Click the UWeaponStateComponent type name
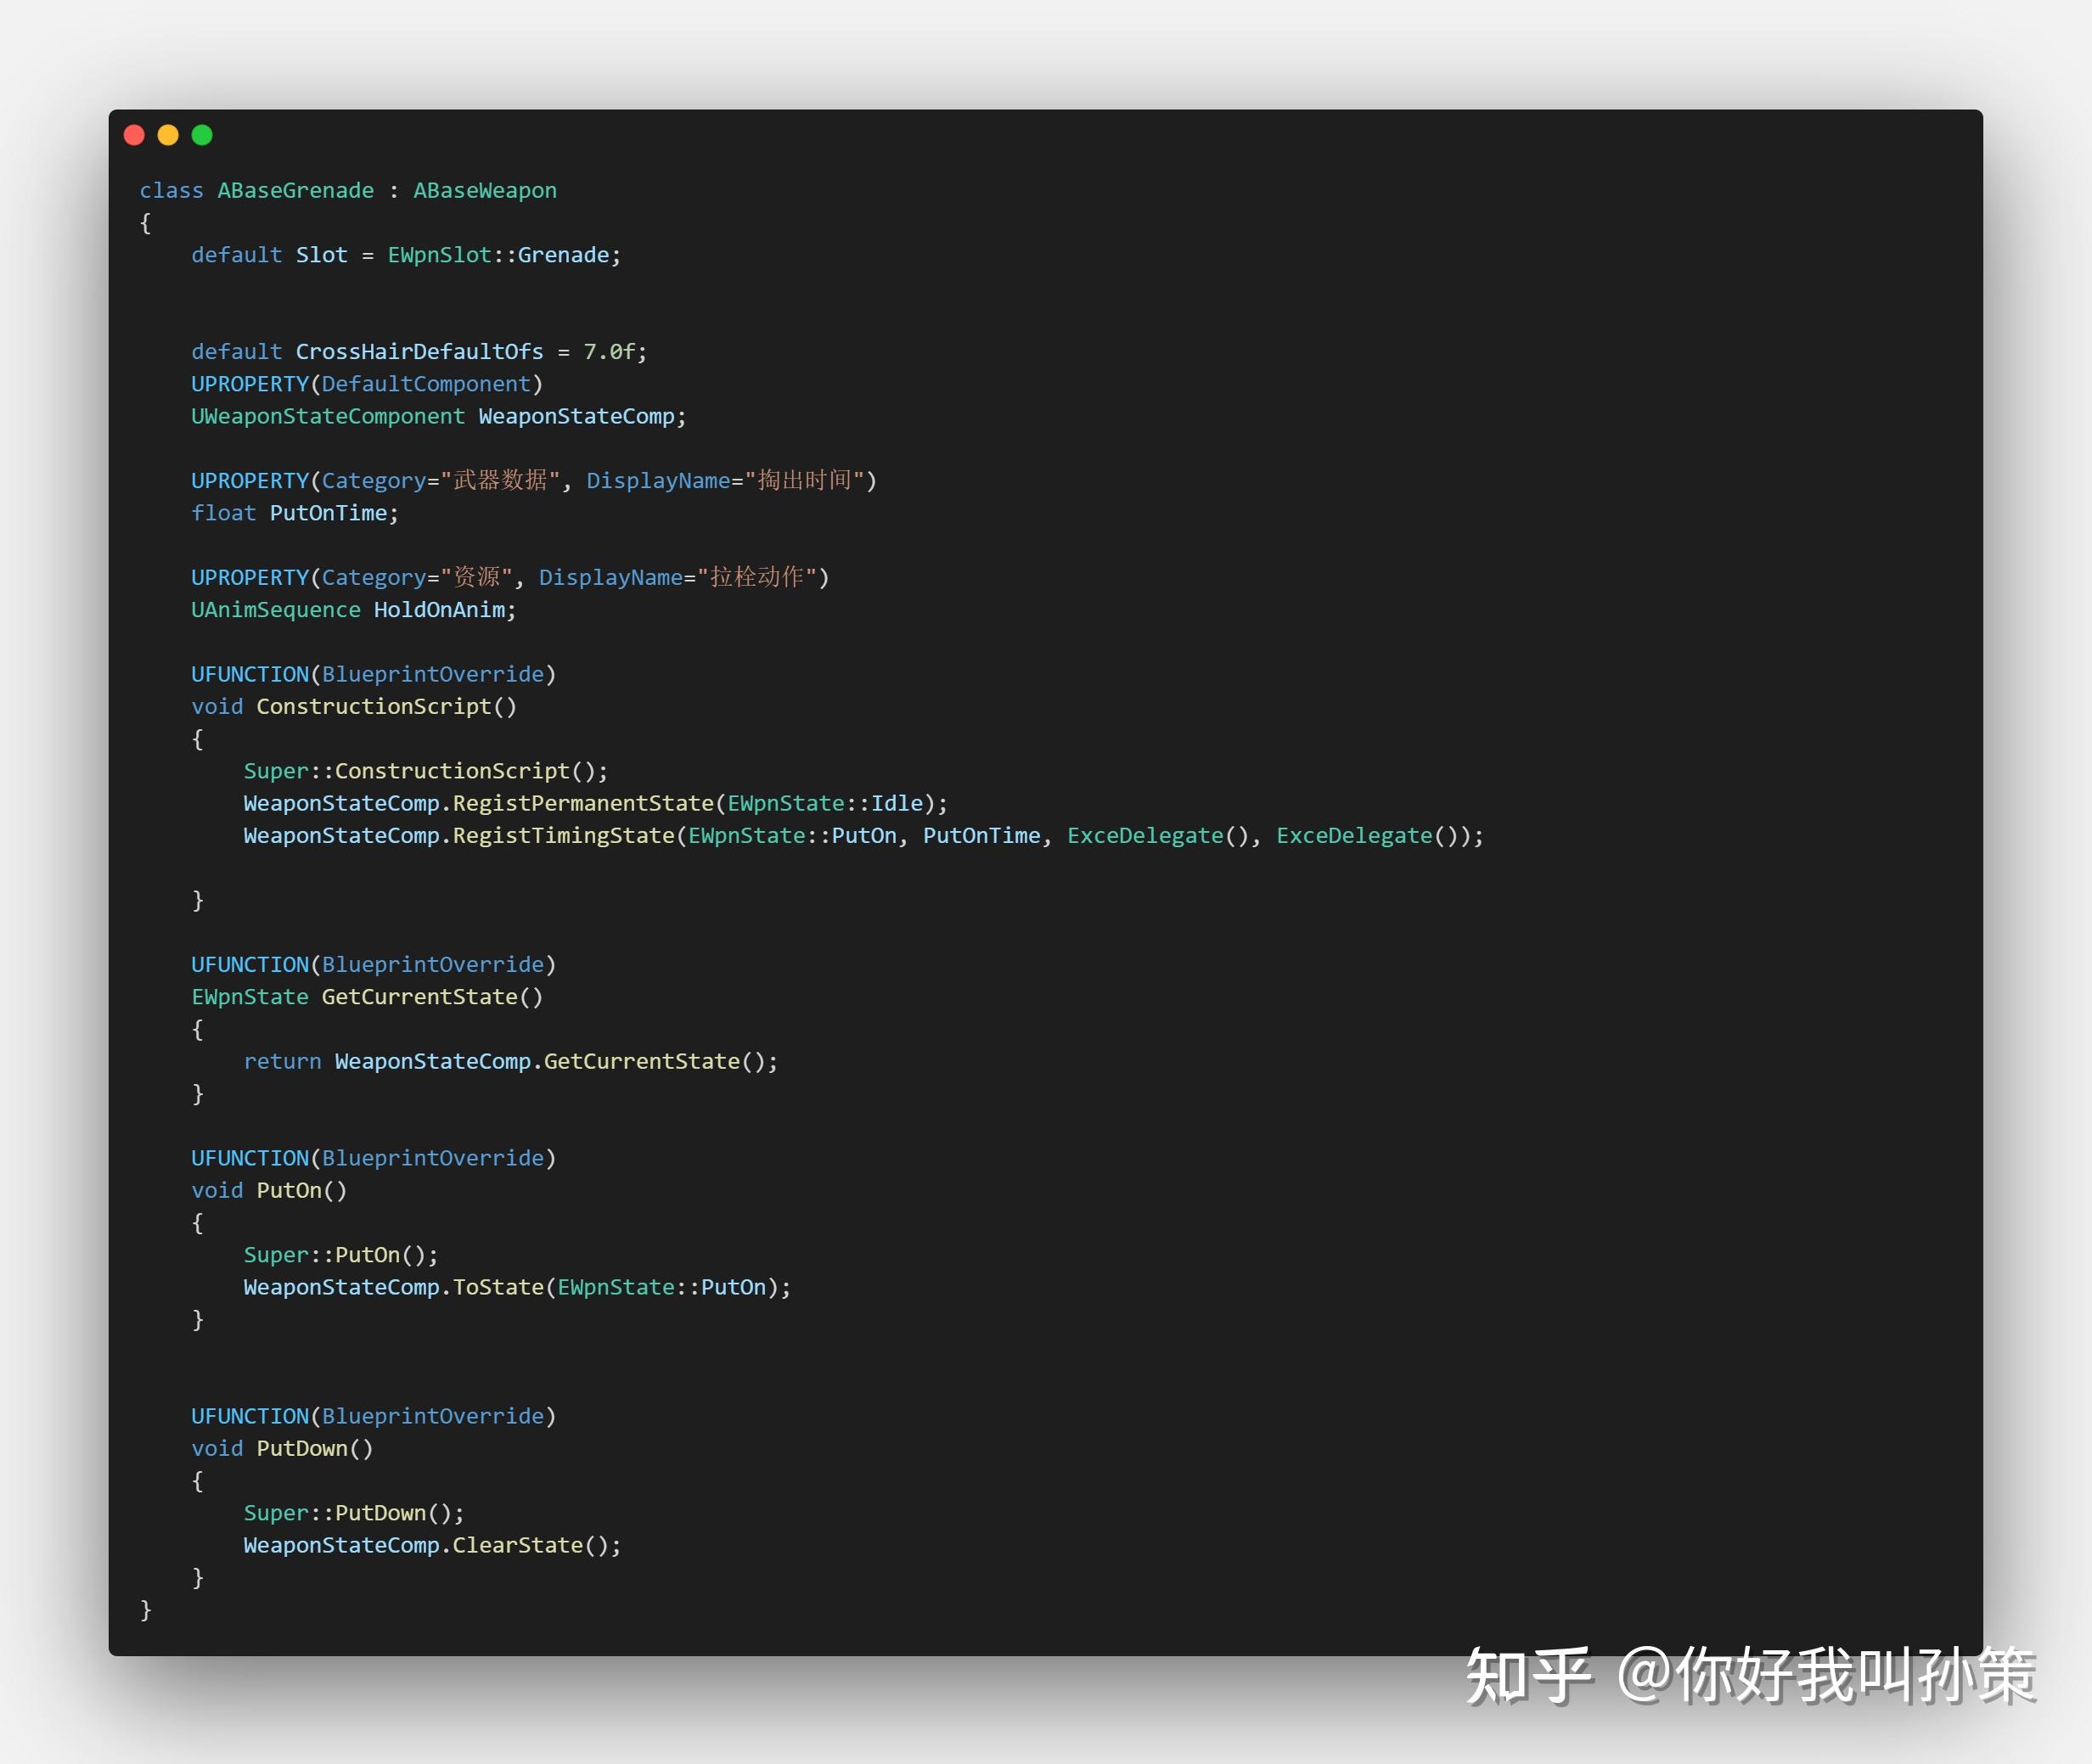Image resolution: width=2092 pixels, height=1764 pixels. (x=328, y=416)
